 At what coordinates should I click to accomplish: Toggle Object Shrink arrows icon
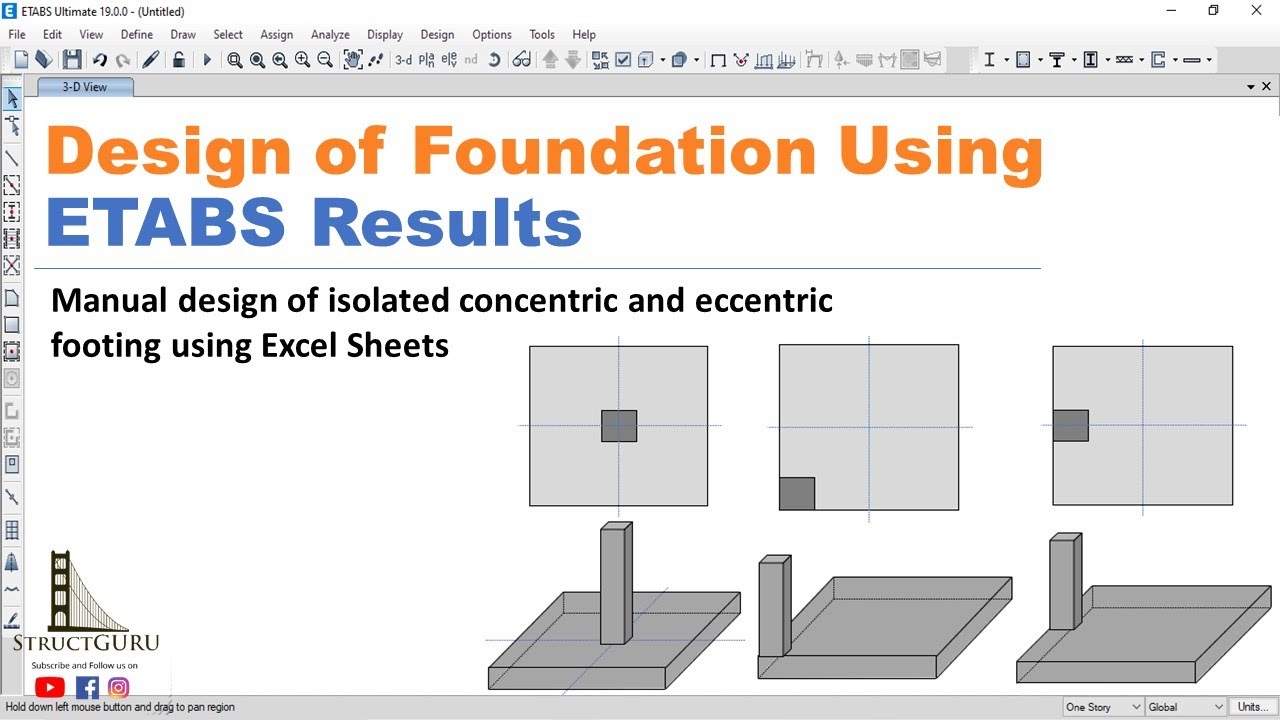(x=600, y=60)
